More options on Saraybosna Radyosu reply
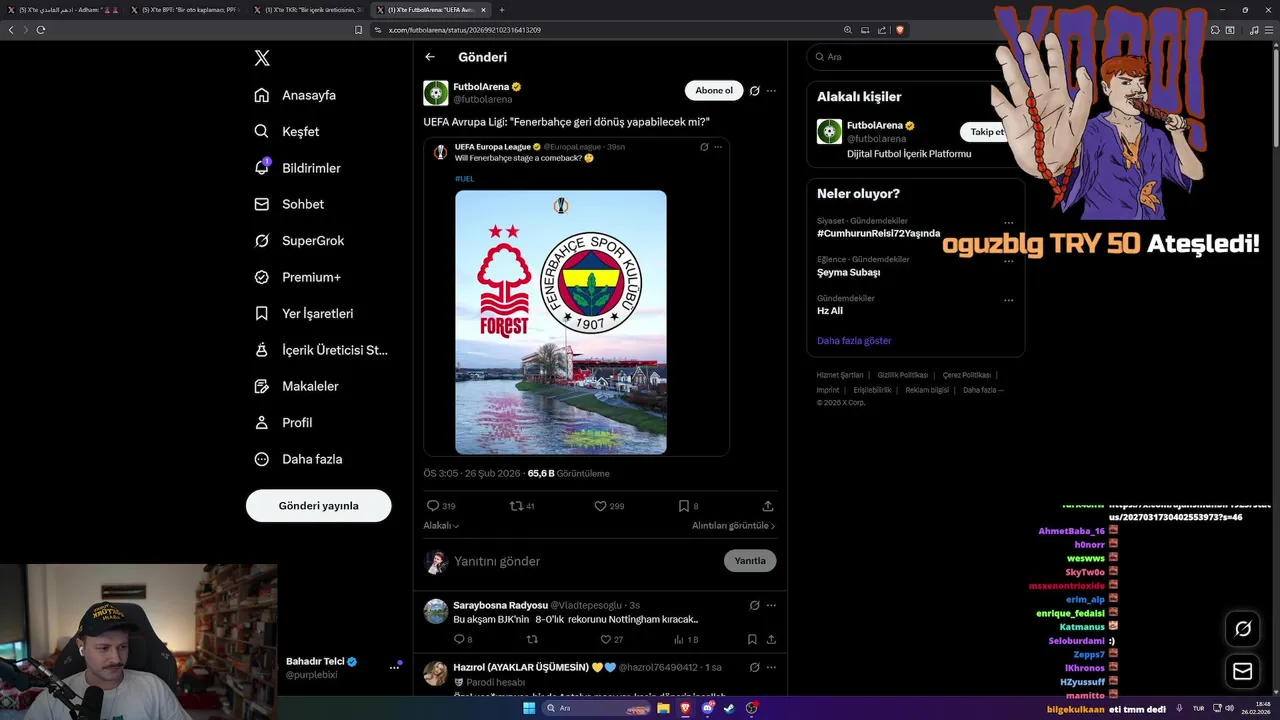The image size is (1280, 720). point(771,605)
